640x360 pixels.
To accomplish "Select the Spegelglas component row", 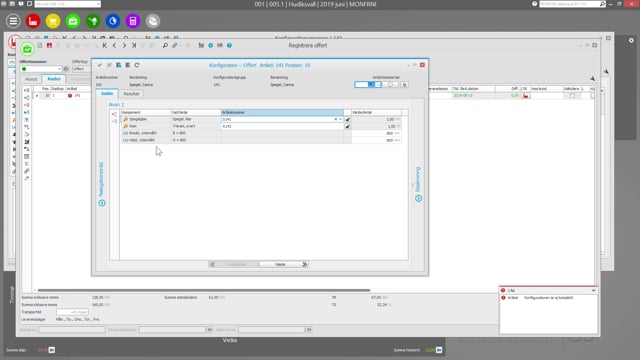I will [145, 119].
